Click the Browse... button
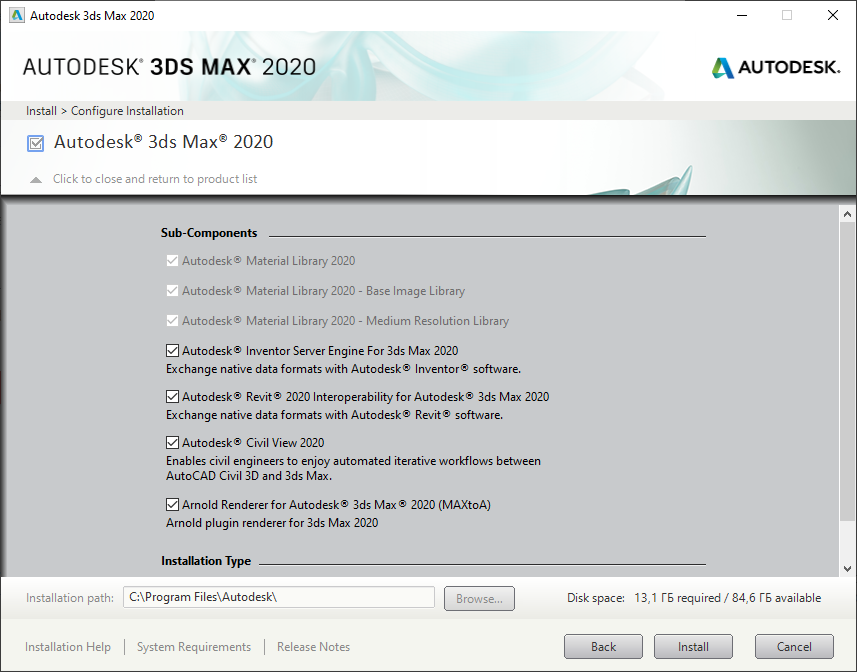This screenshot has width=857, height=672. [479, 599]
